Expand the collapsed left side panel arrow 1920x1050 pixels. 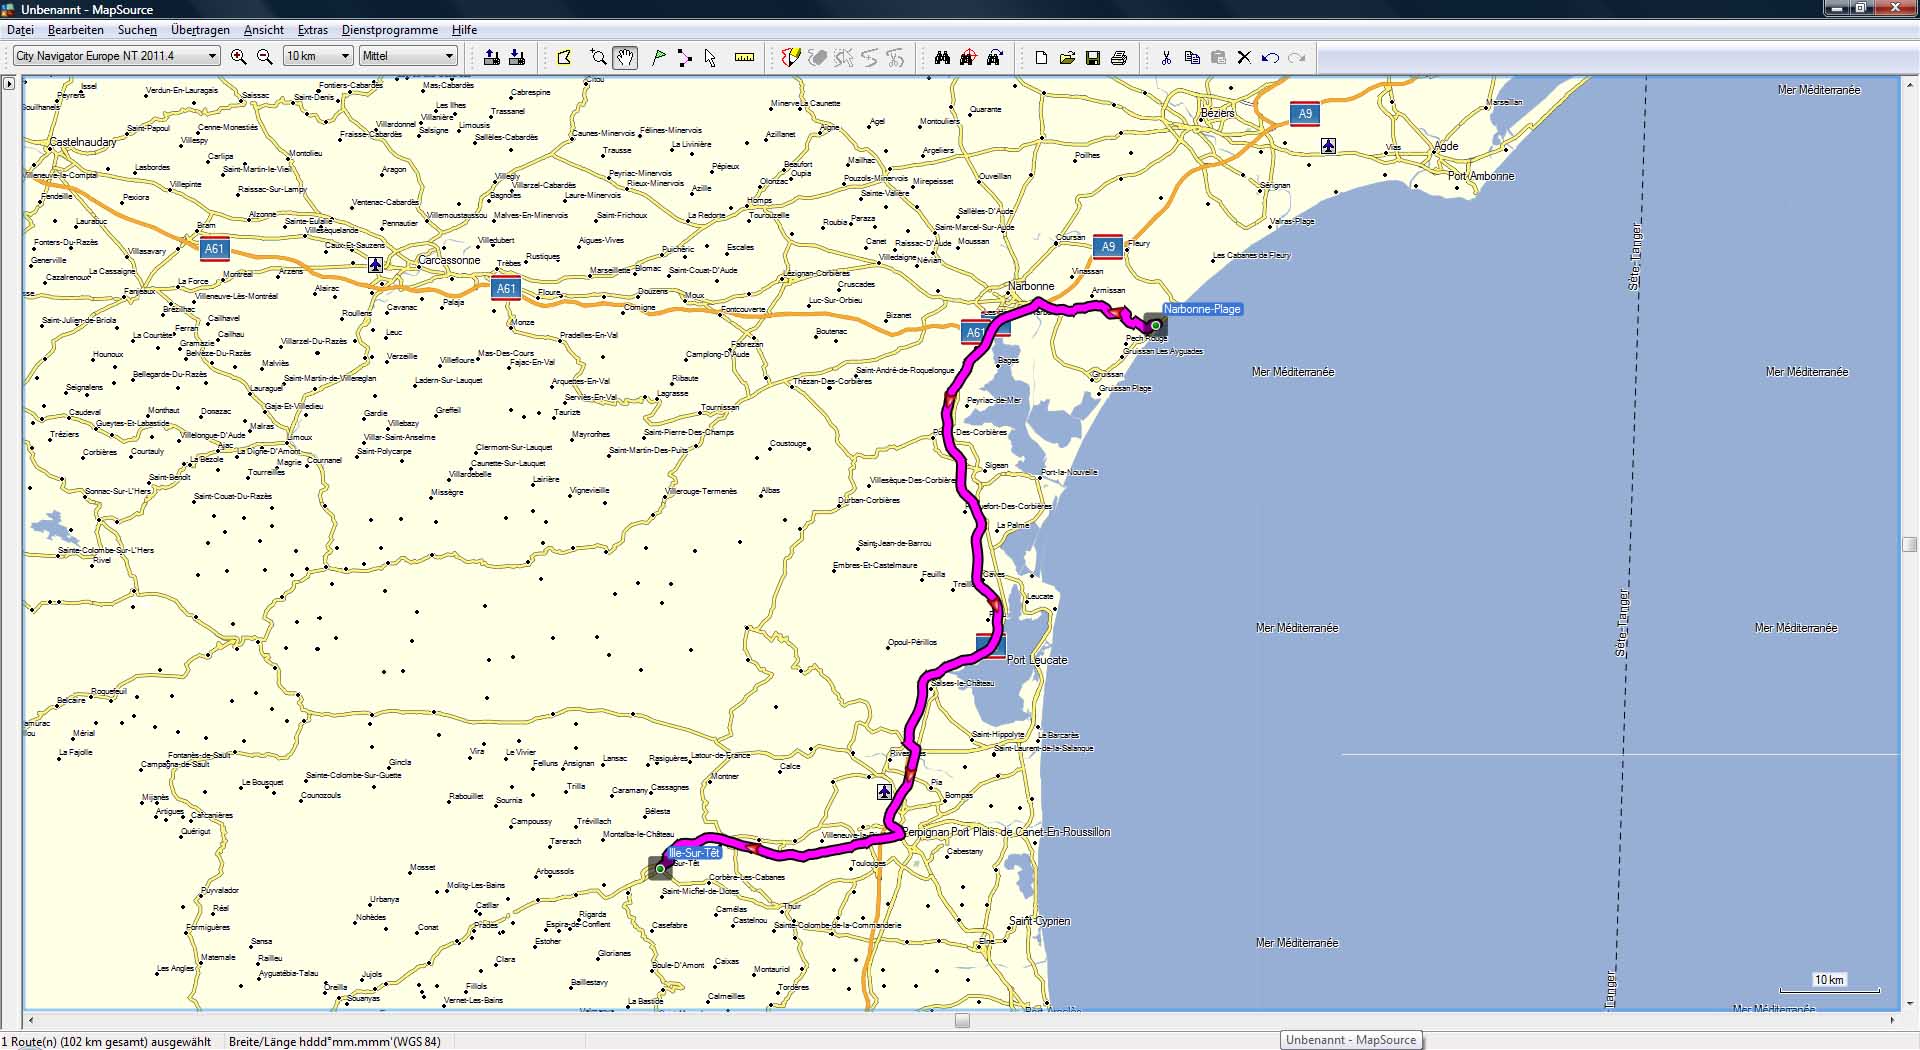coord(9,84)
